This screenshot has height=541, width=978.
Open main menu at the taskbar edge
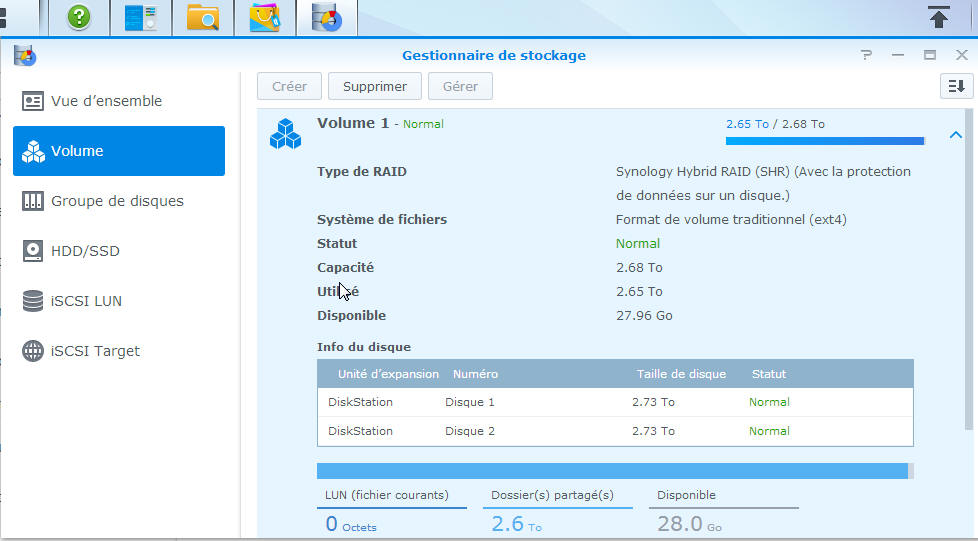(3, 17)
